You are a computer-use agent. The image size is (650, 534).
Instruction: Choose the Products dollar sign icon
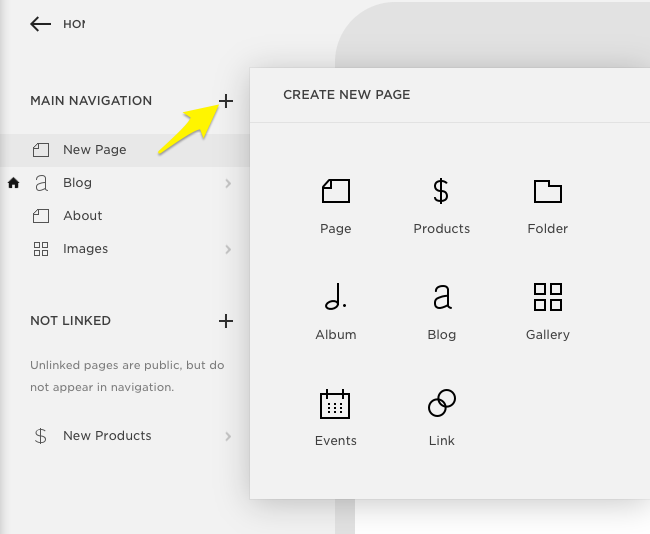point(441,191)
